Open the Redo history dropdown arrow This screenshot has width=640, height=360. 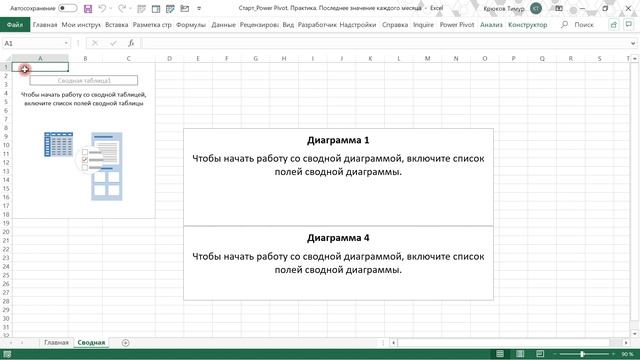pos(130,9)
